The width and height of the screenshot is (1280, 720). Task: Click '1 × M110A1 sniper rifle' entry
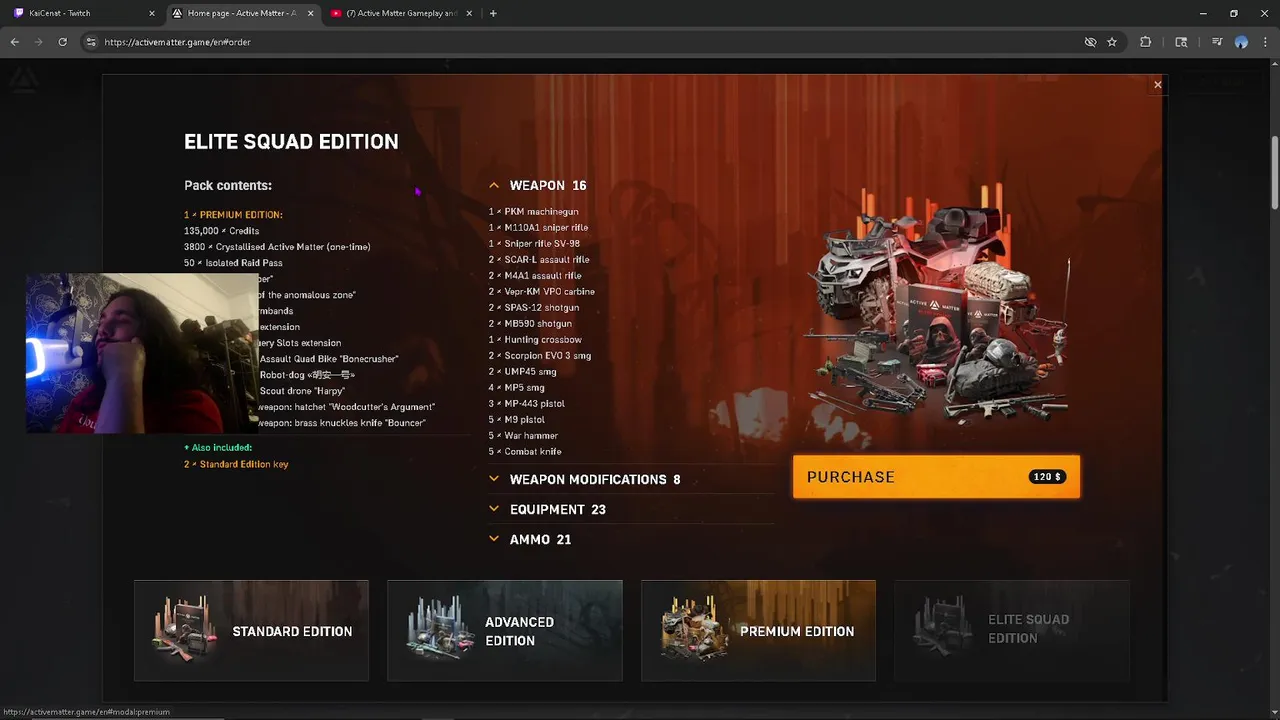[538, 228]
